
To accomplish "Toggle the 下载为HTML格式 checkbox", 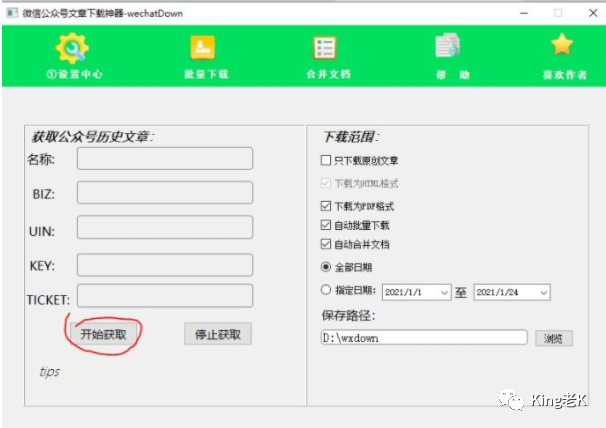I will (326, 183).
